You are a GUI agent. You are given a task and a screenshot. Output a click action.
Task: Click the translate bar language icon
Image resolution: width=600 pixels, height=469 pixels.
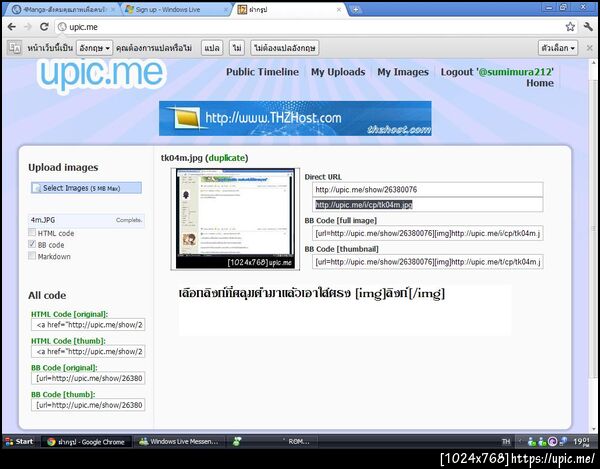tap(15, 48)
